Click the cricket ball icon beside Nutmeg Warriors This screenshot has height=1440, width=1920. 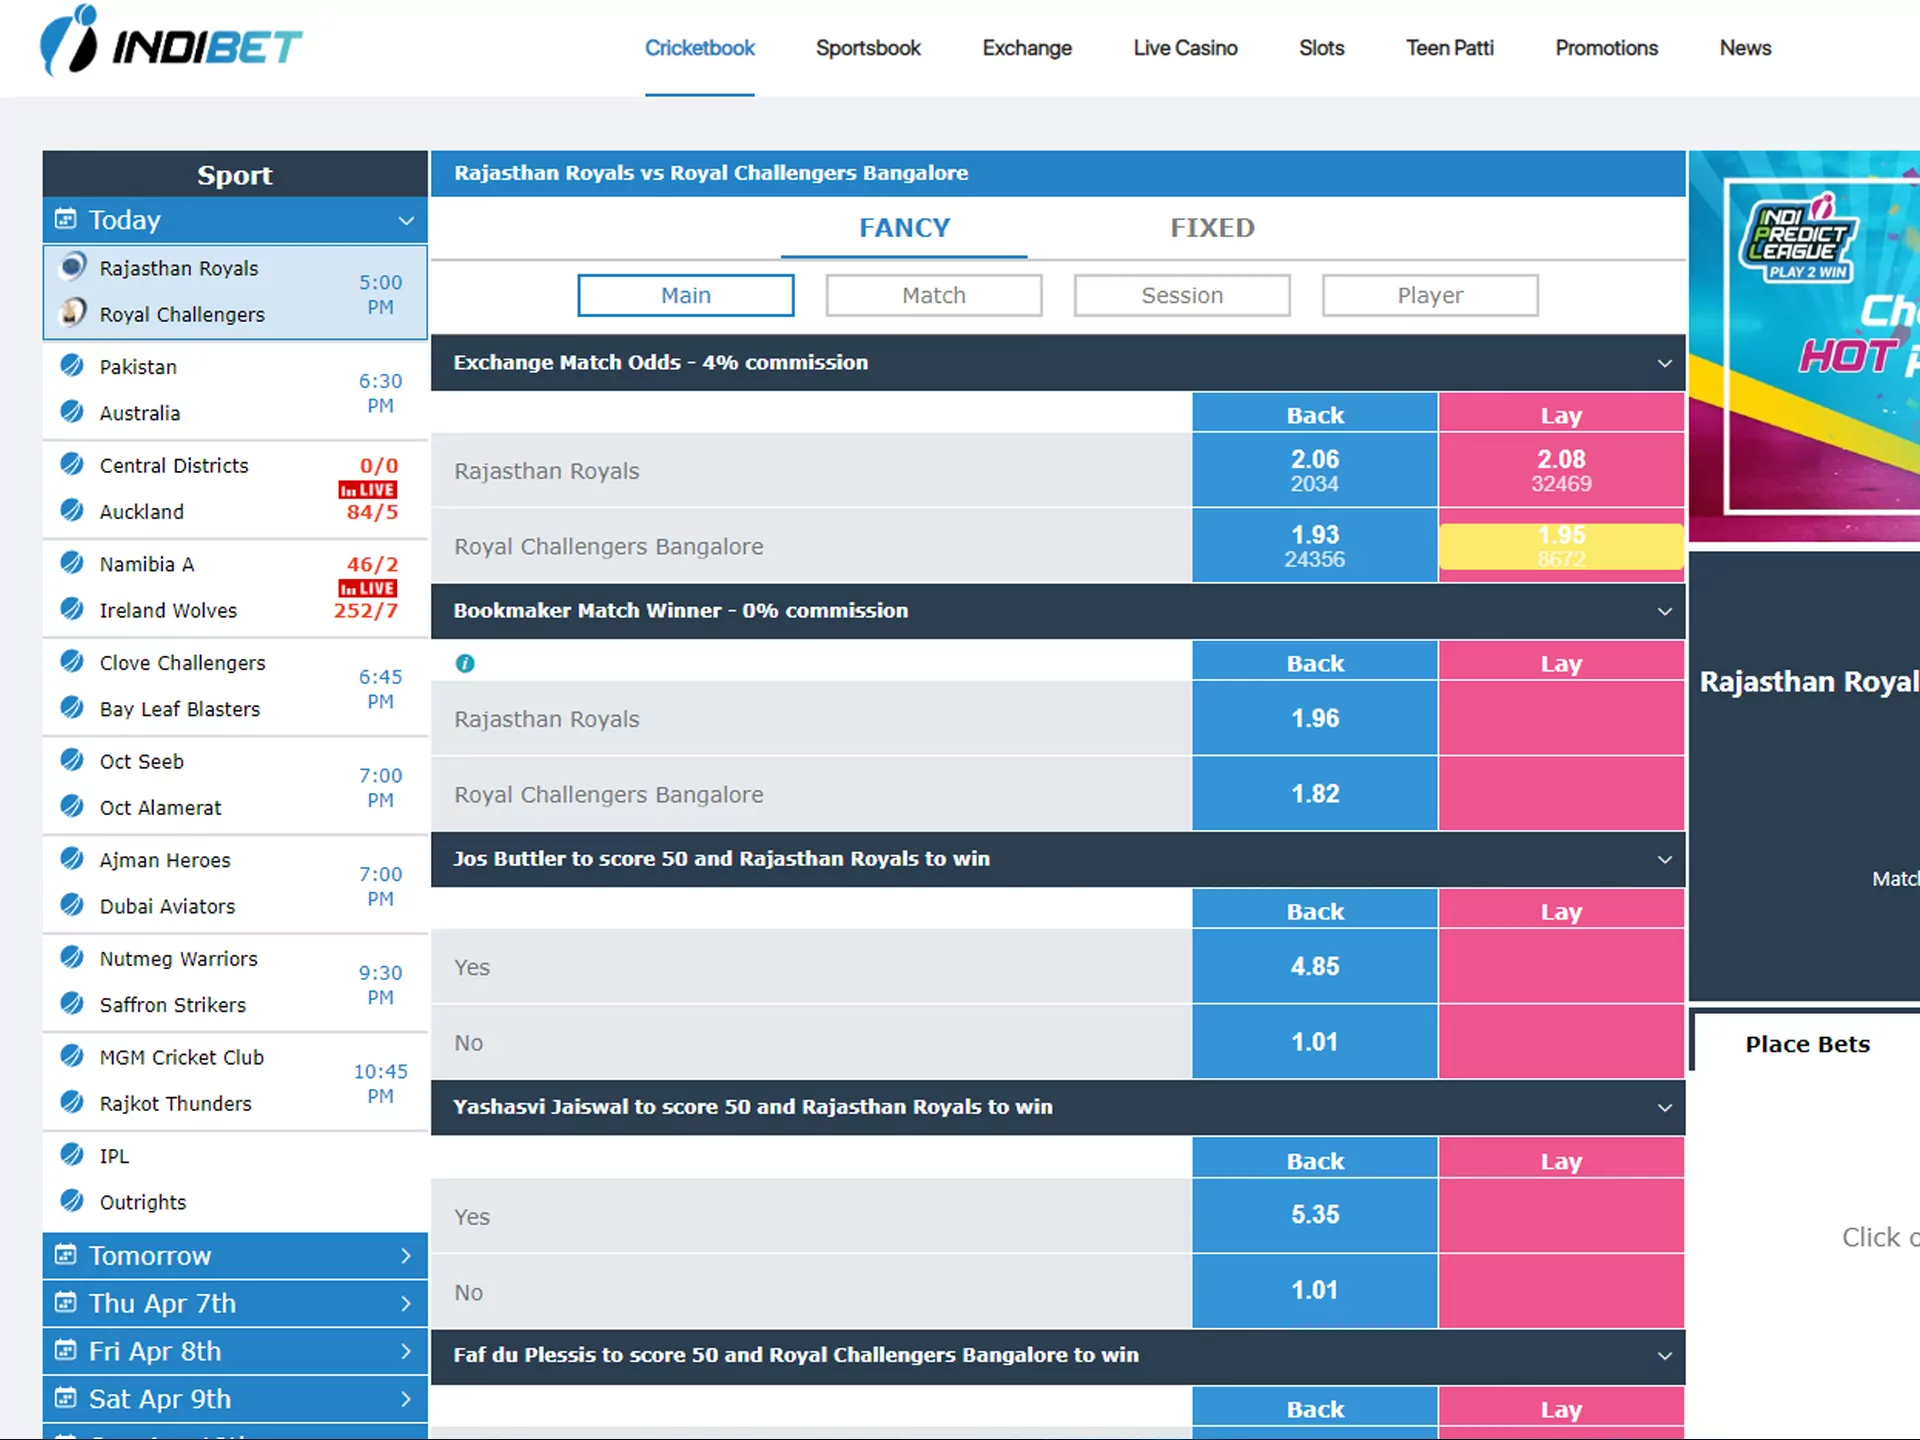(72, 957)
